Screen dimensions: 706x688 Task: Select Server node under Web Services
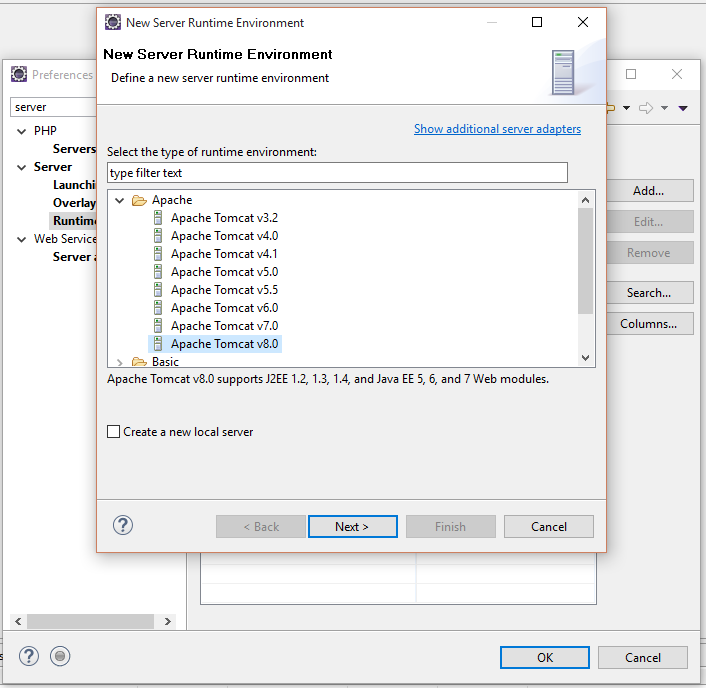tap(74, 257)
